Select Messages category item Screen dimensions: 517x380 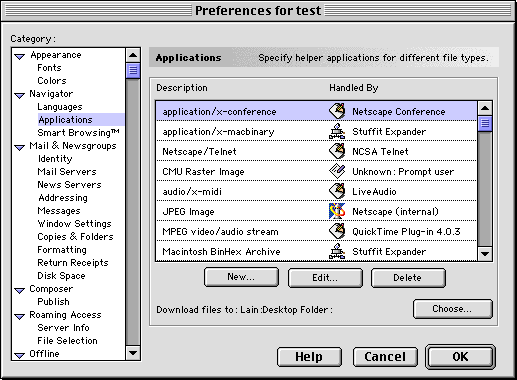coord(59,211)
